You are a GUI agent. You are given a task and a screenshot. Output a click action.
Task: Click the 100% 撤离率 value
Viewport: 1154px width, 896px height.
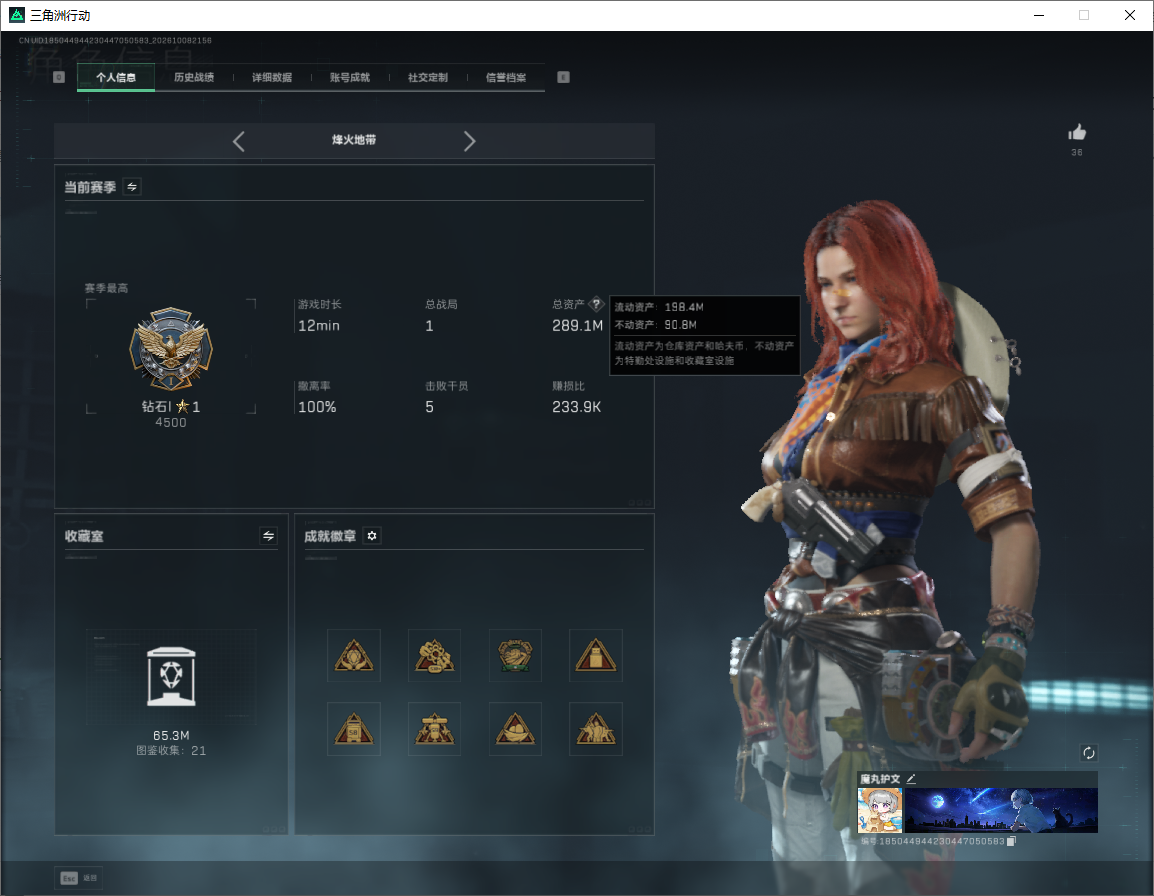(x=317, y=407)
